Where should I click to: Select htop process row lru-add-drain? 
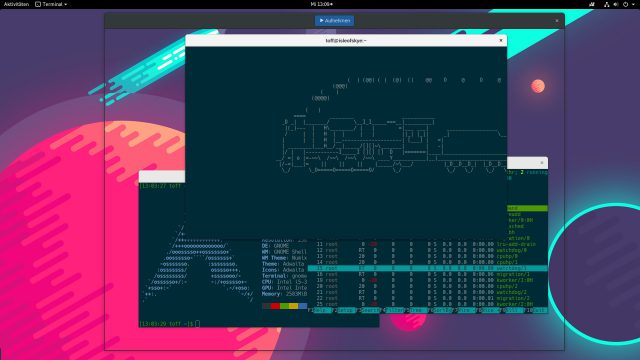(427, 244)
